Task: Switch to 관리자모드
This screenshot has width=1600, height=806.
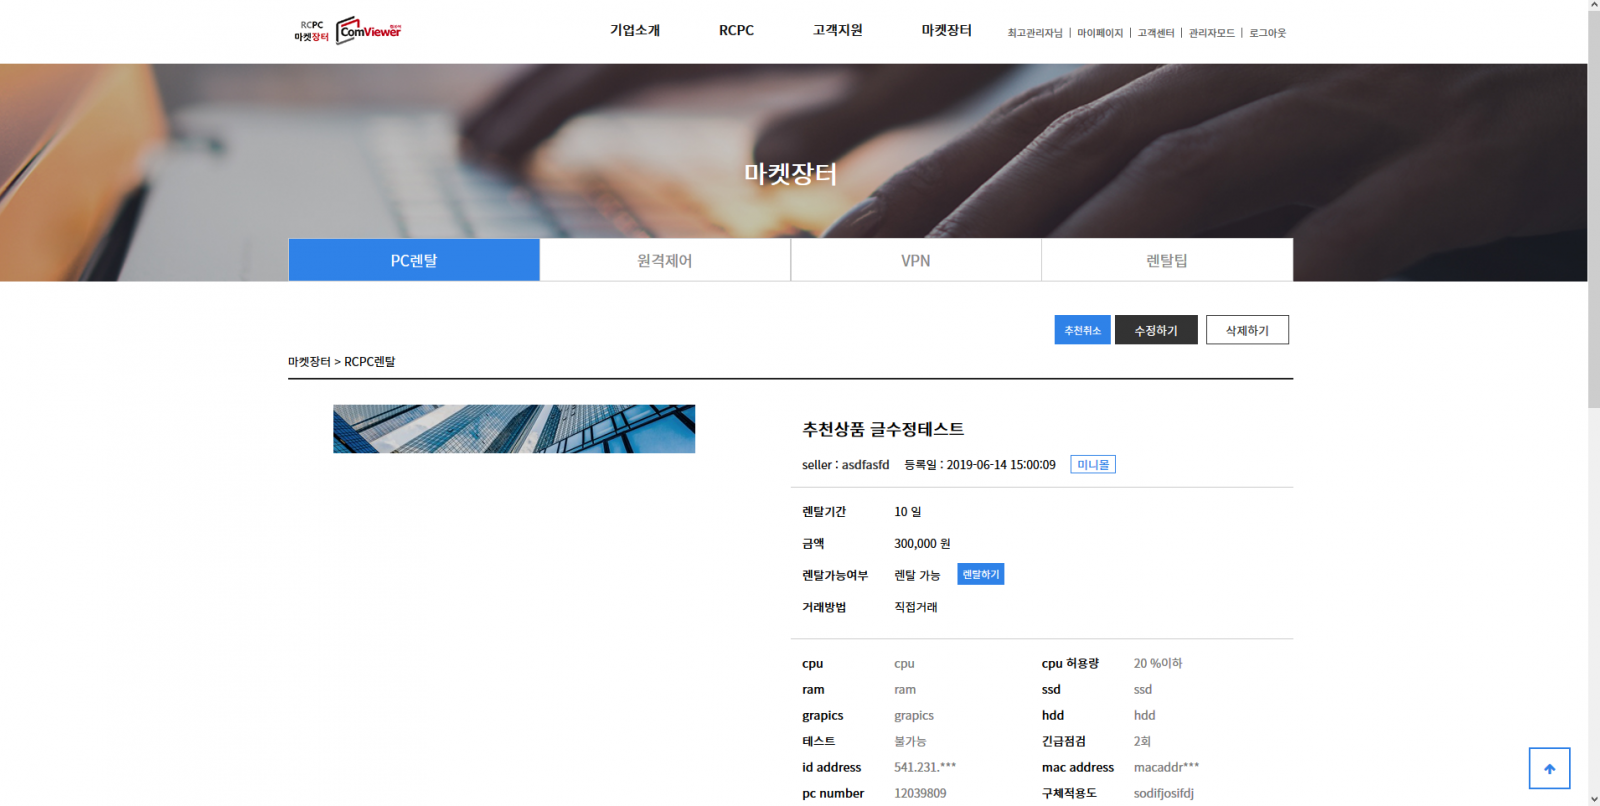Action: click(1212, 33)
